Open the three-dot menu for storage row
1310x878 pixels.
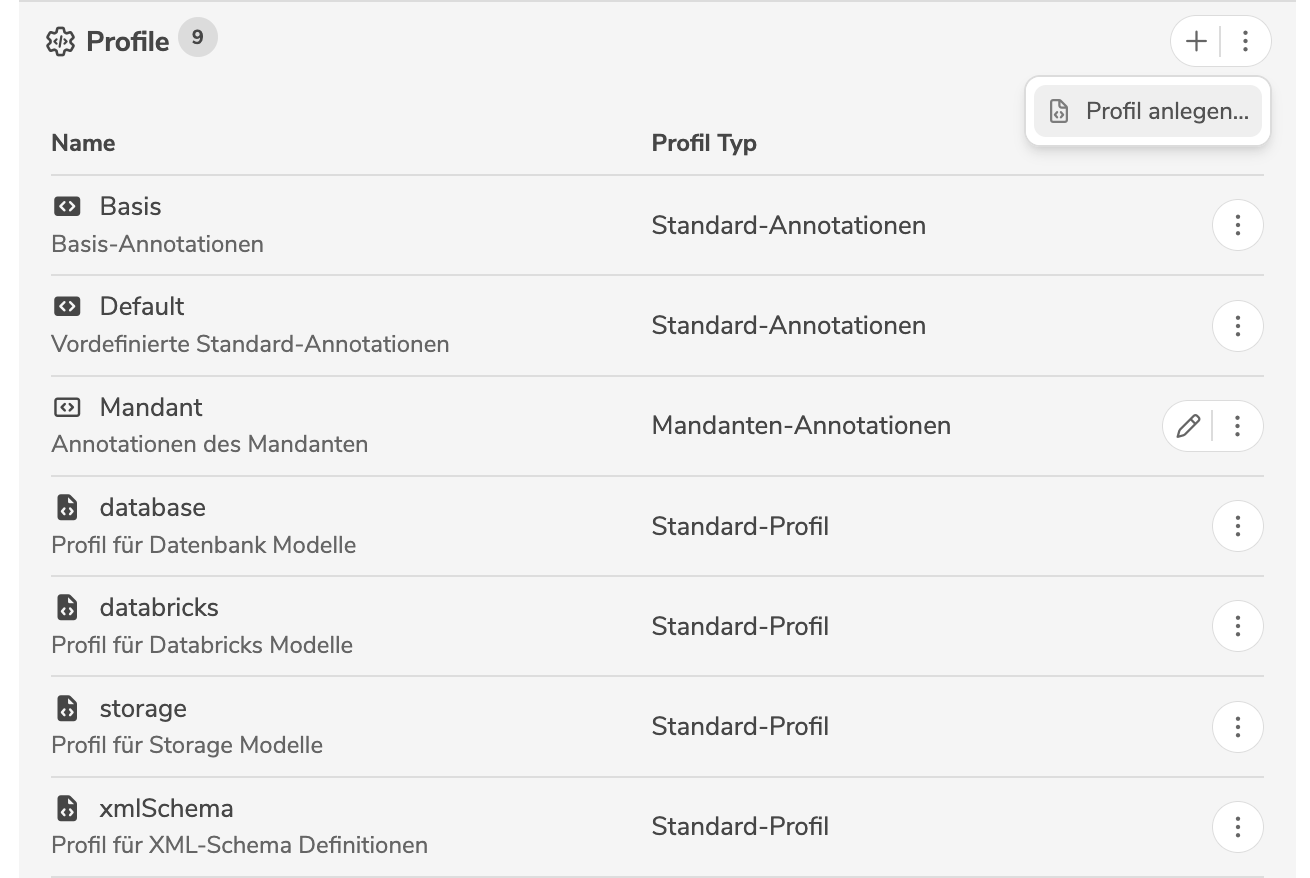click(1237, 727)
